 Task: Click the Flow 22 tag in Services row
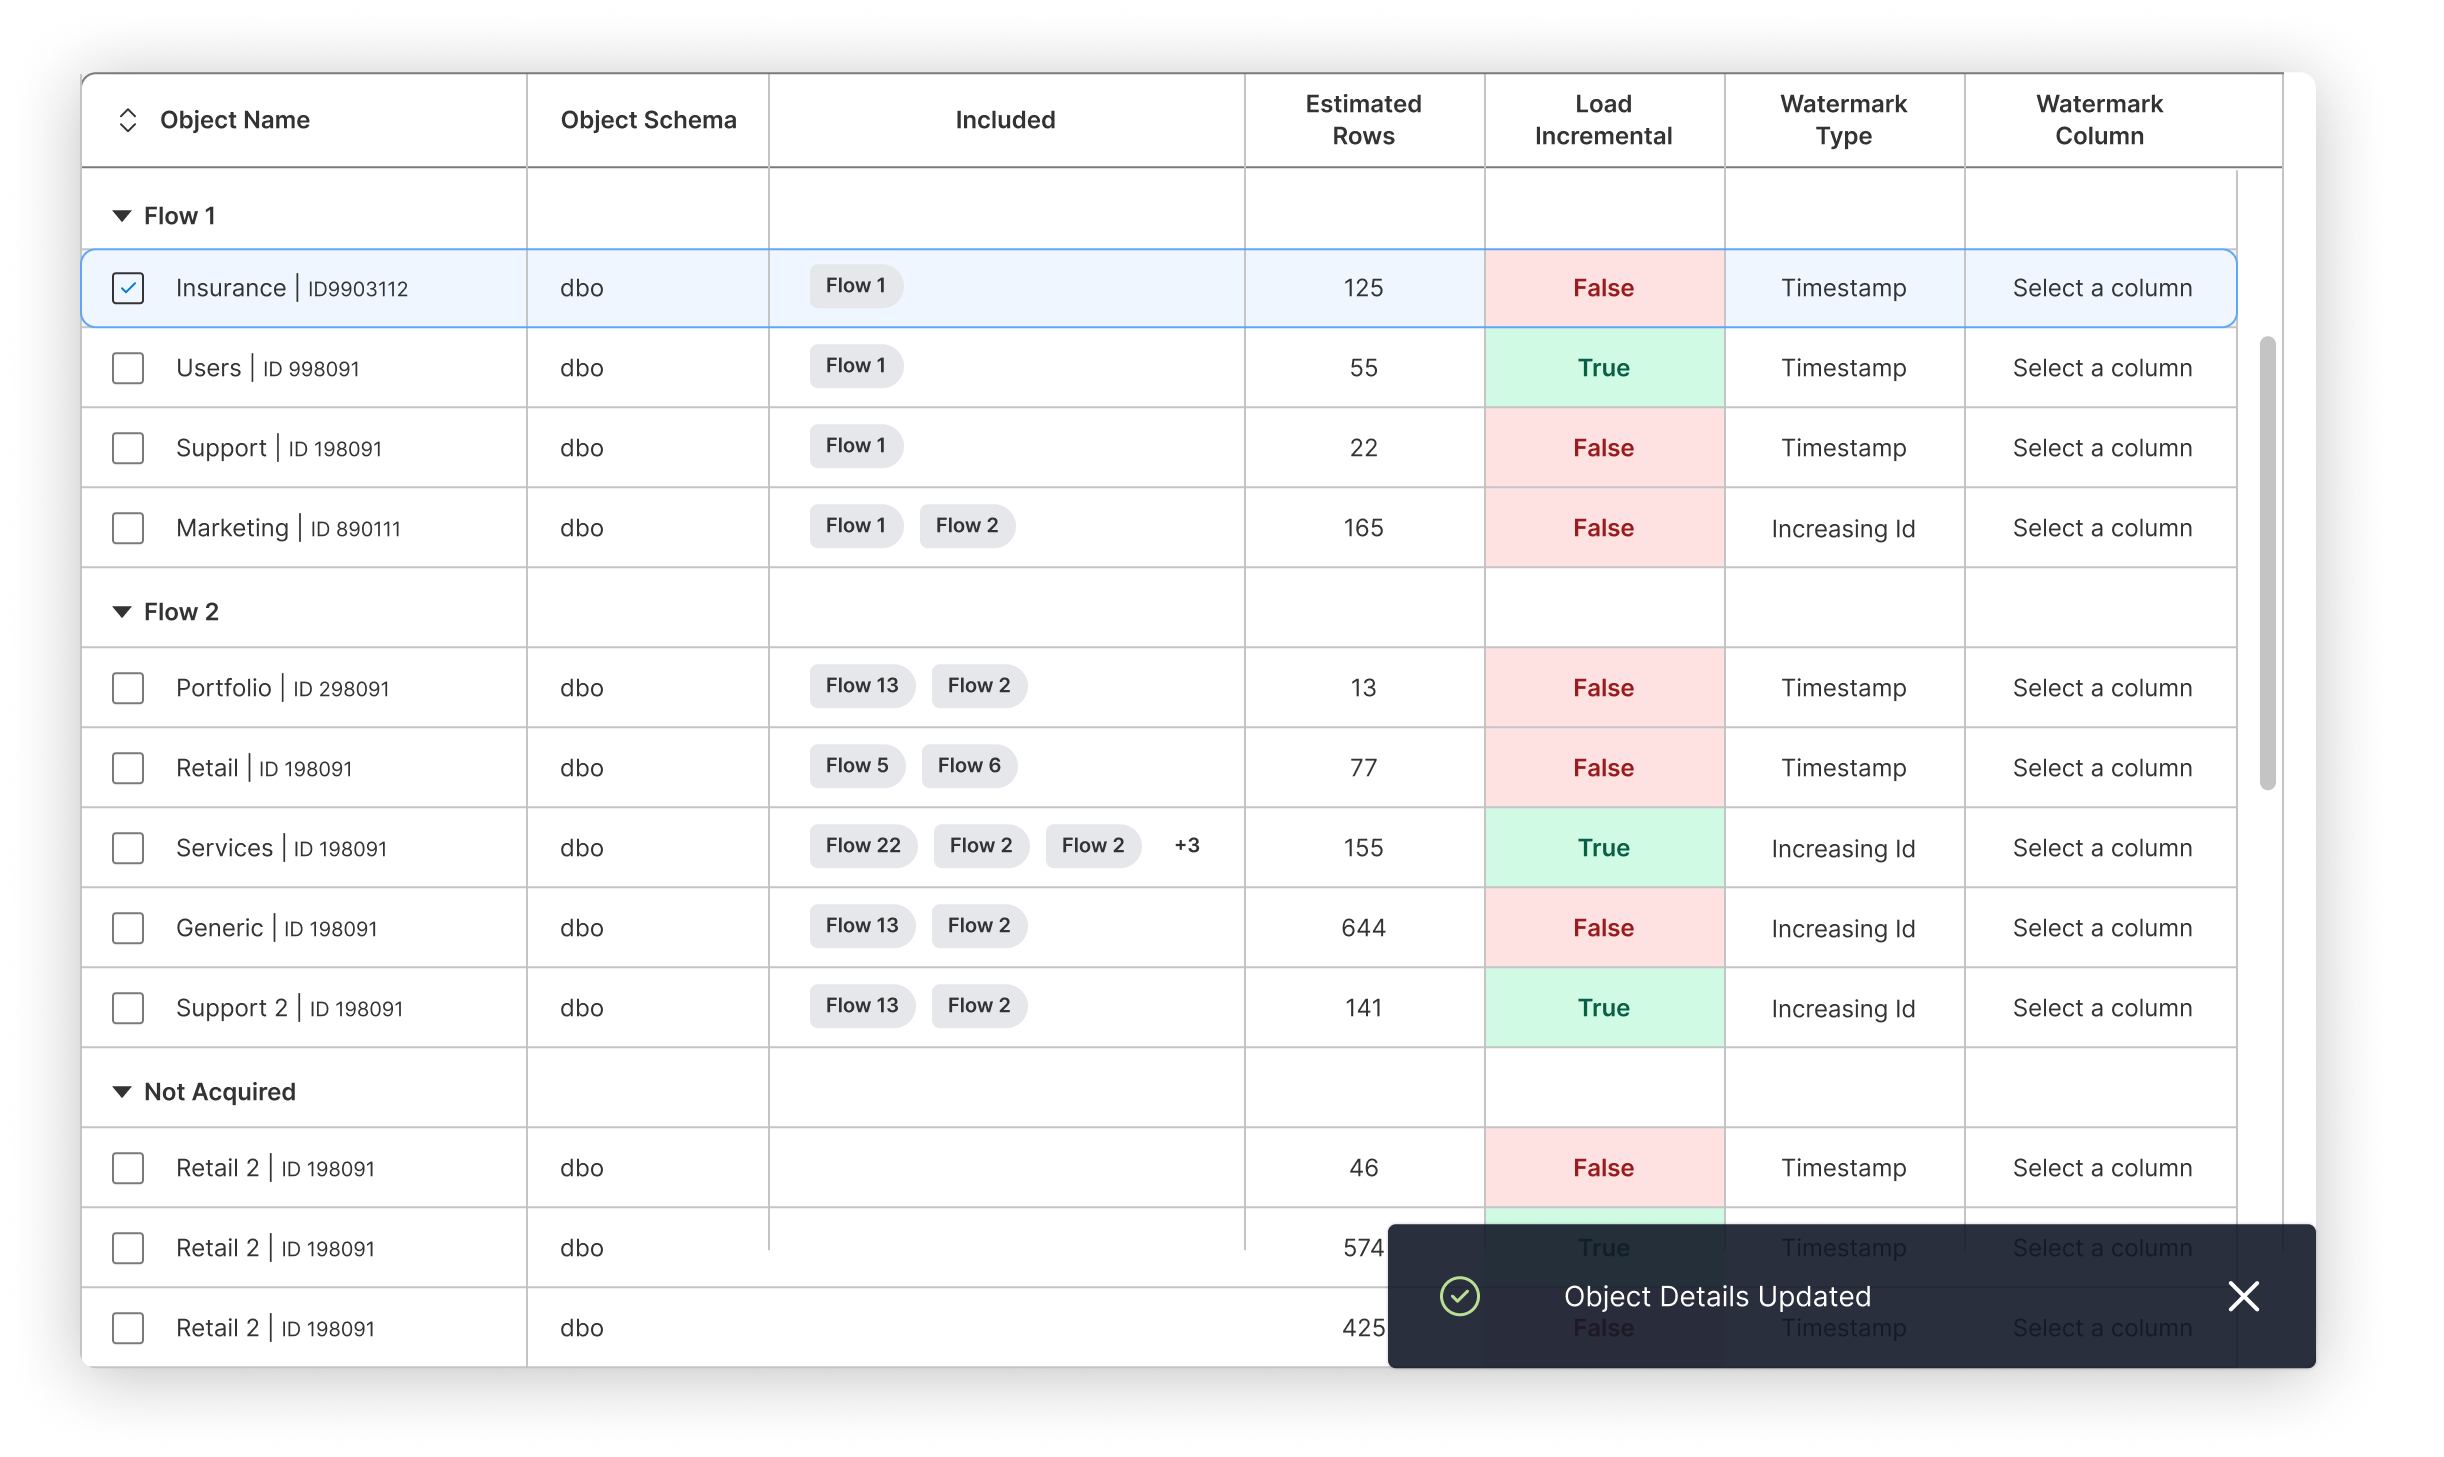[x=863, y=846]
